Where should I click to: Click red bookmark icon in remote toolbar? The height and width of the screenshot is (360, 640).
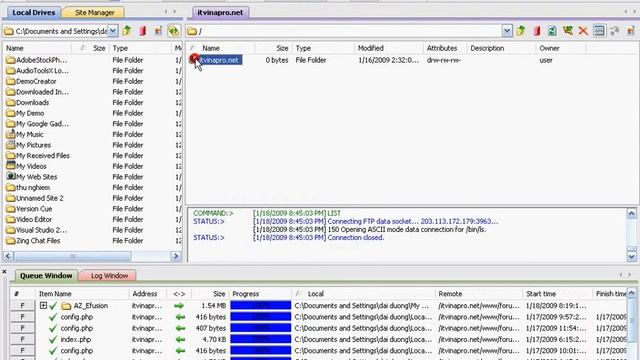[x=537, y=31]
